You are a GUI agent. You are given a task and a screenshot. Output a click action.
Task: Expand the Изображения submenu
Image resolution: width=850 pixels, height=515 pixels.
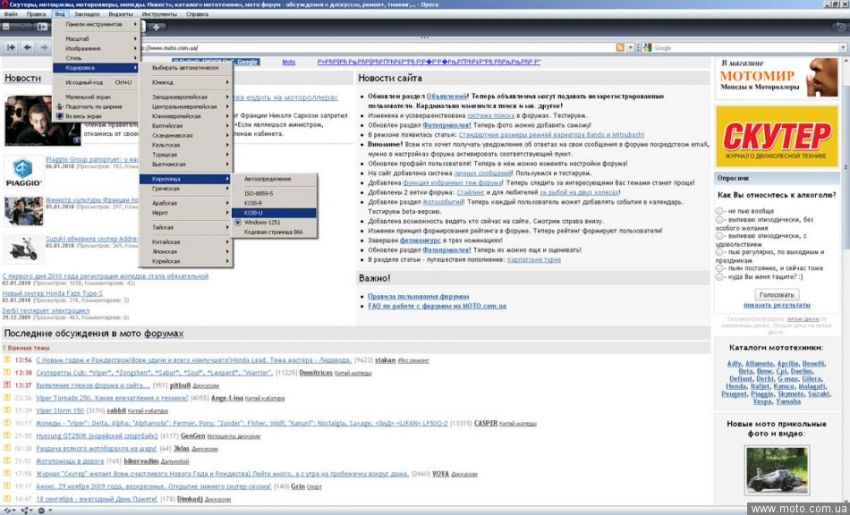96,48
